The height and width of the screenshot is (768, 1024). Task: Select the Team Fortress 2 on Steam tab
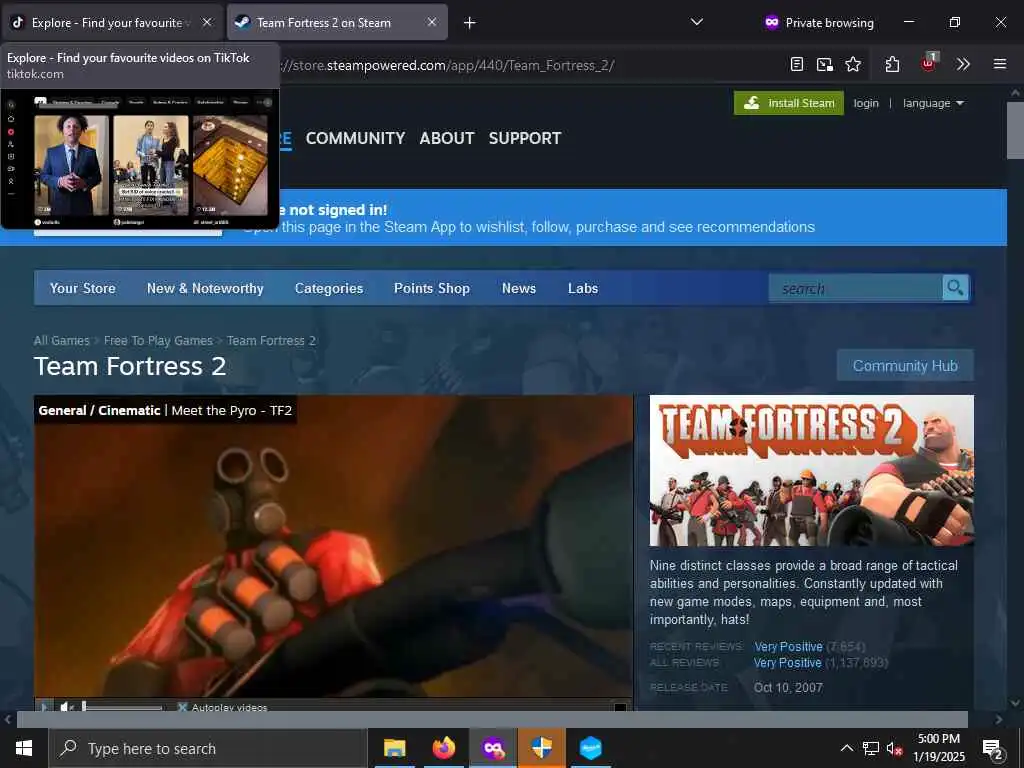[x=337, y=22]
